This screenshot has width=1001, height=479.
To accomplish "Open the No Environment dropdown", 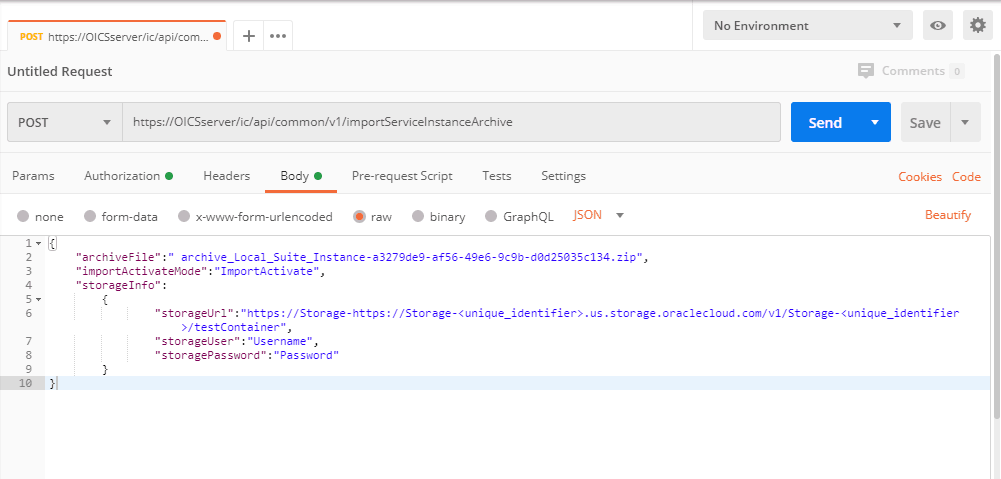I will coord(808,26).
